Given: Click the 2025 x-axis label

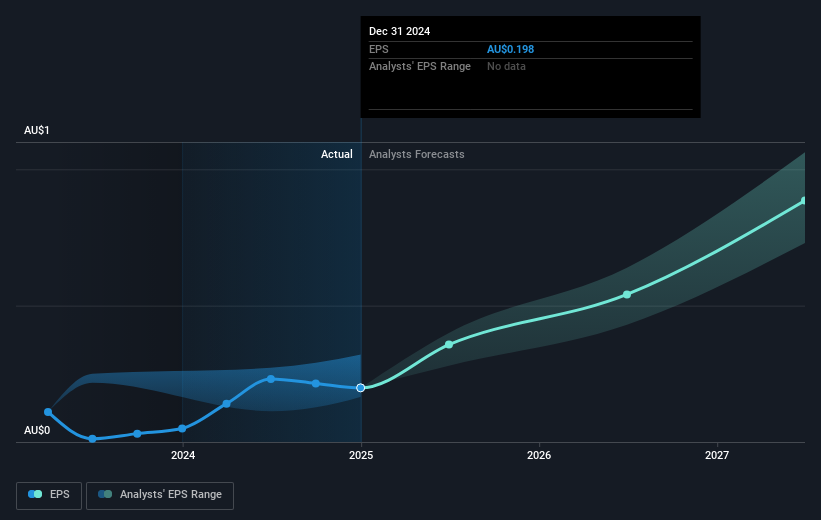Looking at the screenshot, I should pos(361,456).
